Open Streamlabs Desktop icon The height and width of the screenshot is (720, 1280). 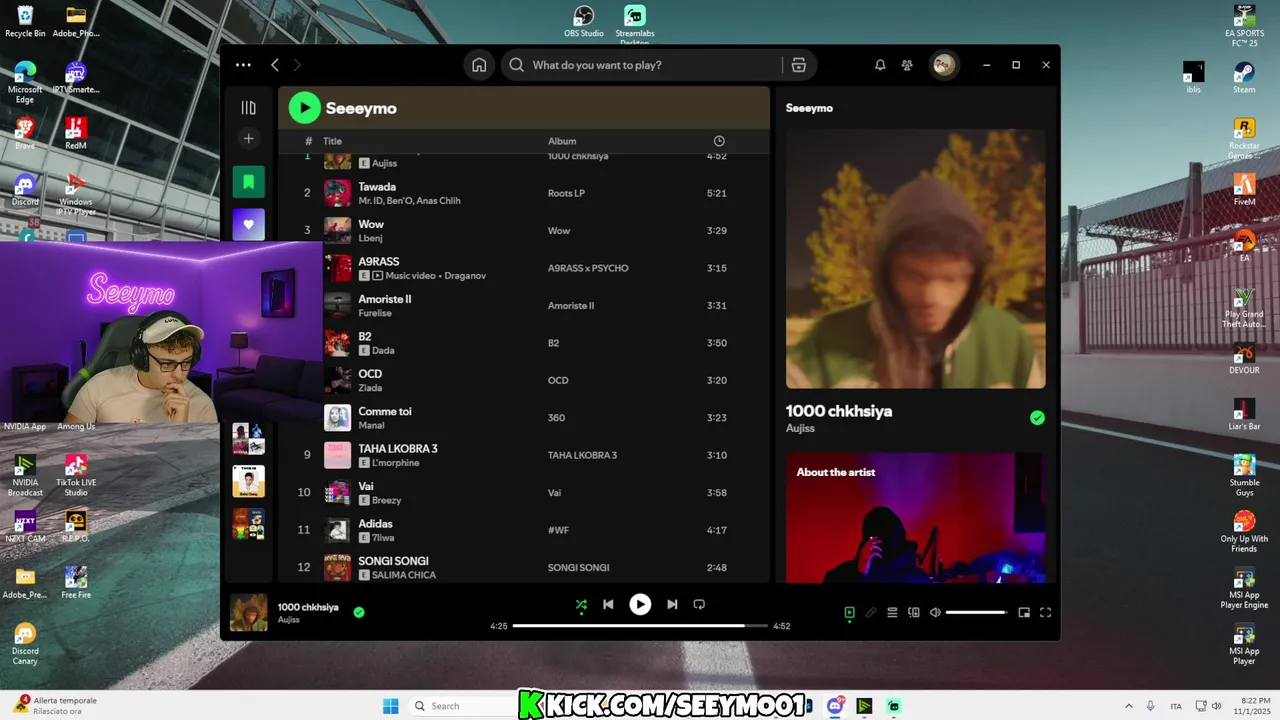(x=635, y=25)
